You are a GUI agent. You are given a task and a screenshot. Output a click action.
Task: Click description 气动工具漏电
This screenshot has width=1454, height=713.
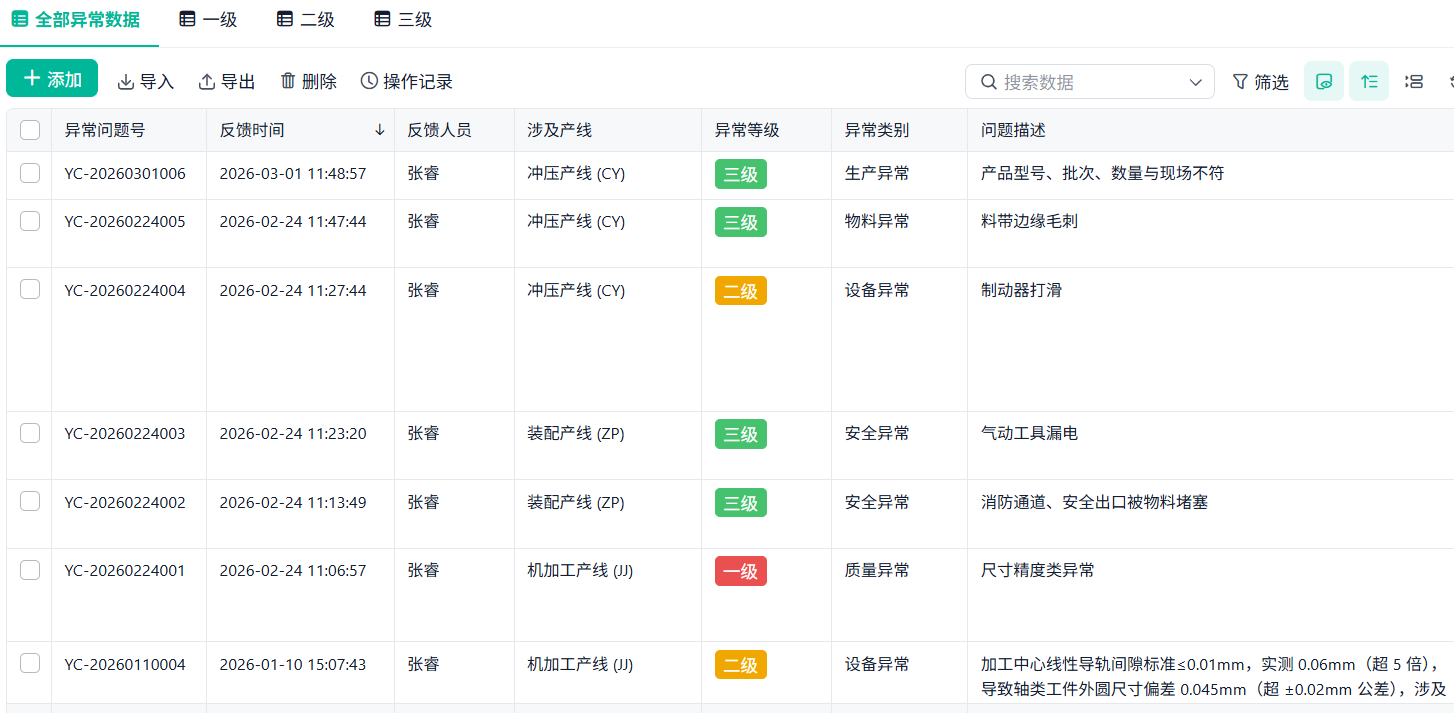click(x=1029, y=434)
